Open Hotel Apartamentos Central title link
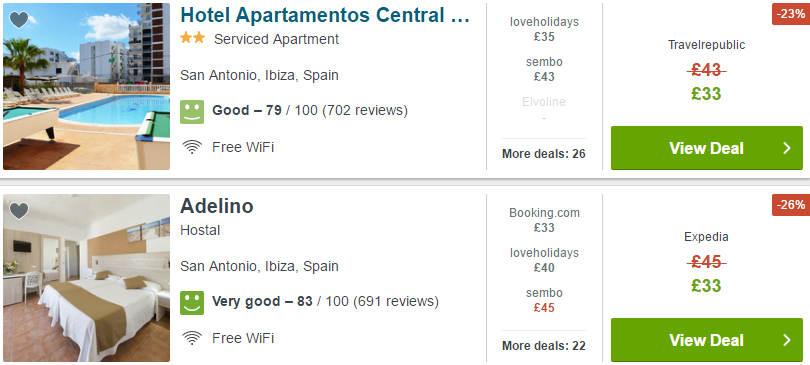This screenshot has height=365, width=810. pyautogui.click(x=325, y=15)
